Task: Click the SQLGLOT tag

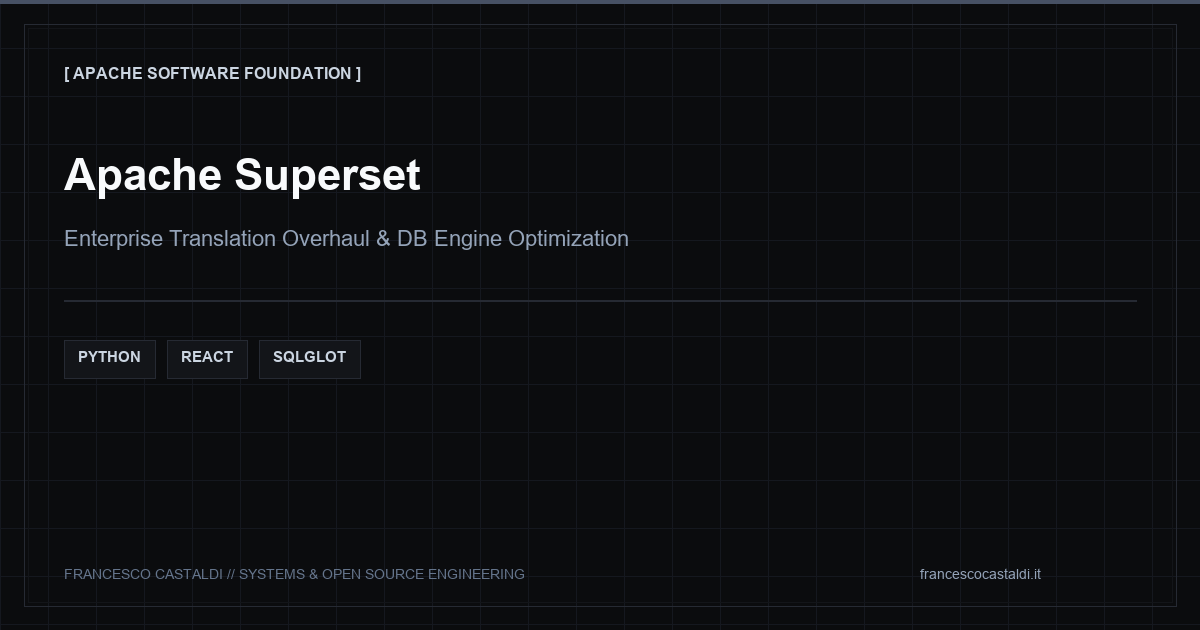Action: (x=310, y=359)
